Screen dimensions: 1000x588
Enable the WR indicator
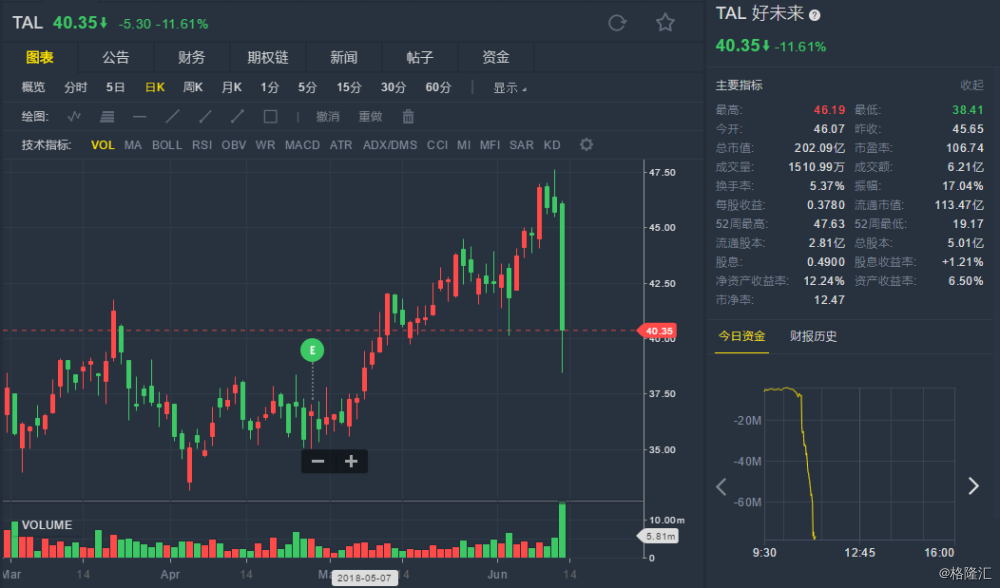tap(265, 145)
